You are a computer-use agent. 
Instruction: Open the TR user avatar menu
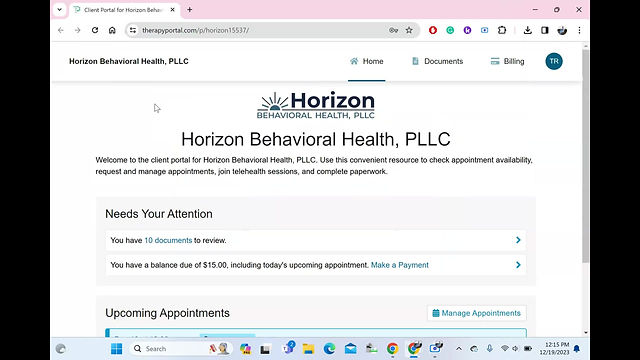point(554,61)
